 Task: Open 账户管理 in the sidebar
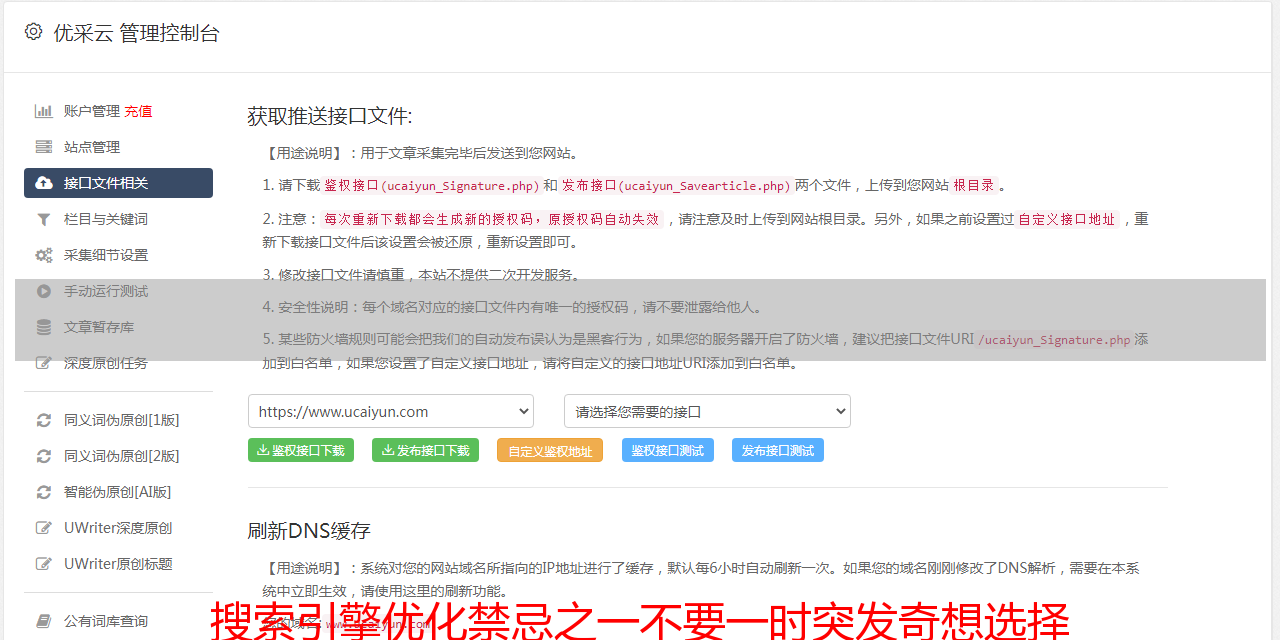92,111
